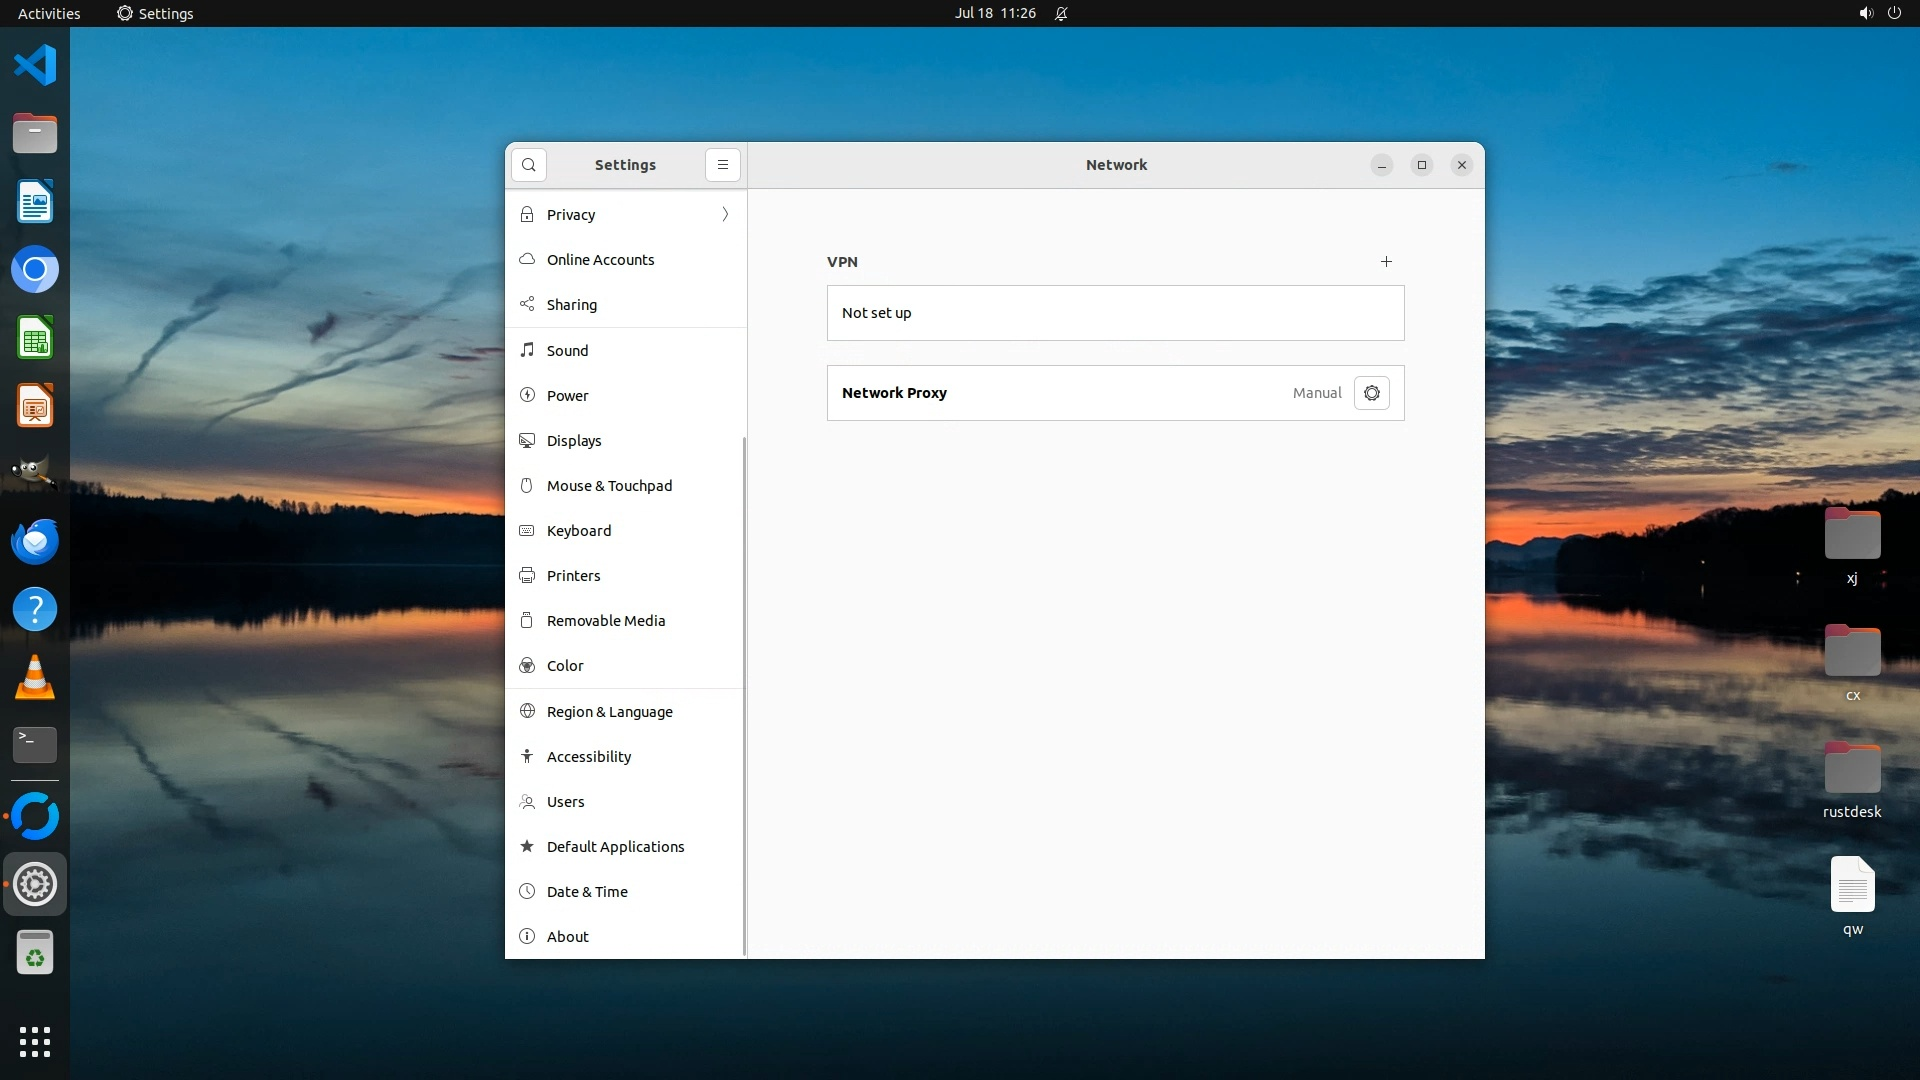
Task: Select the qw text file on desktop
Action: (x=1851, y=886)
